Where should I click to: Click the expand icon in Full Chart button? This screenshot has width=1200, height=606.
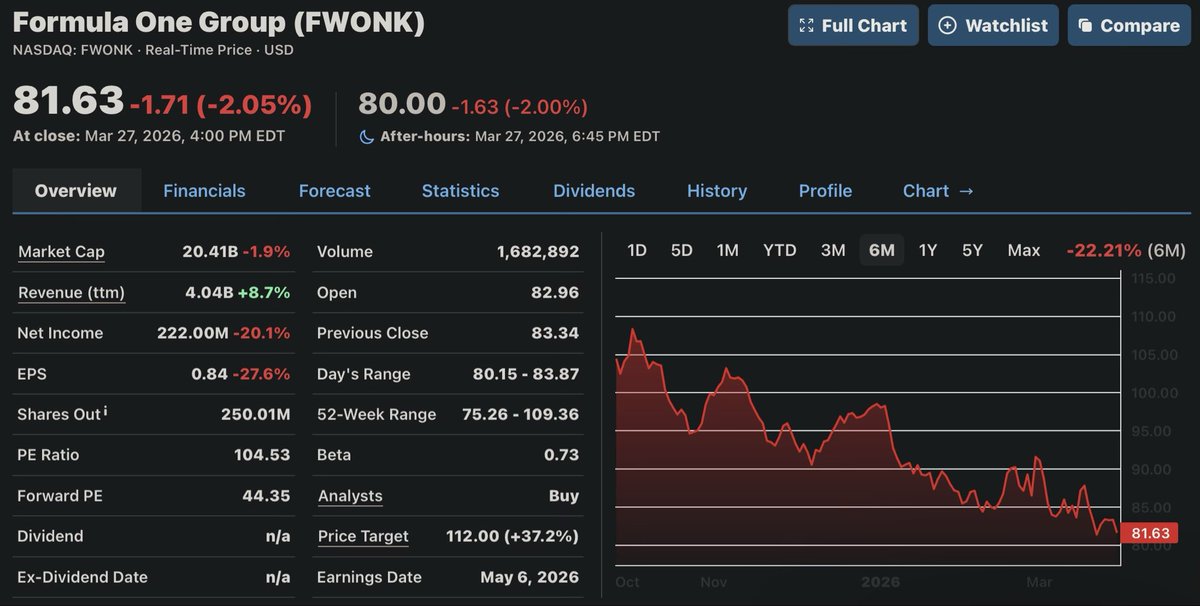tap(807, 26)
